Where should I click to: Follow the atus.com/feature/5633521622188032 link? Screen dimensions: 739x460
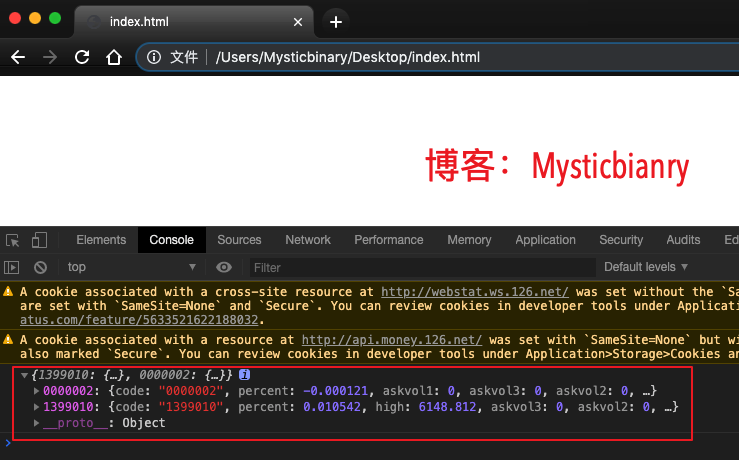(139, 320)
